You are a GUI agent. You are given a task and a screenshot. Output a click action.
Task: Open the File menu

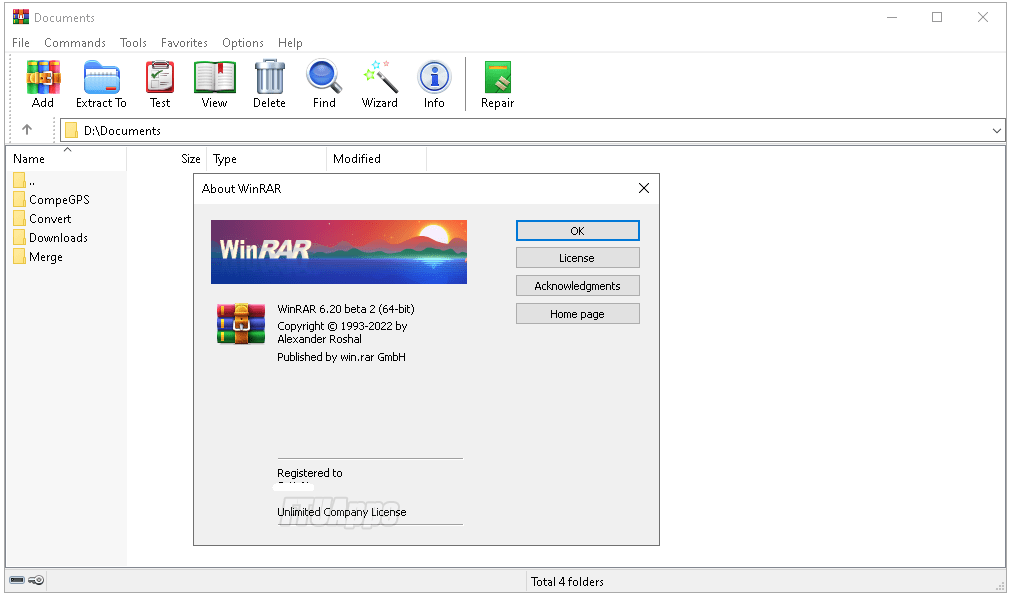[x=21, y=43]
